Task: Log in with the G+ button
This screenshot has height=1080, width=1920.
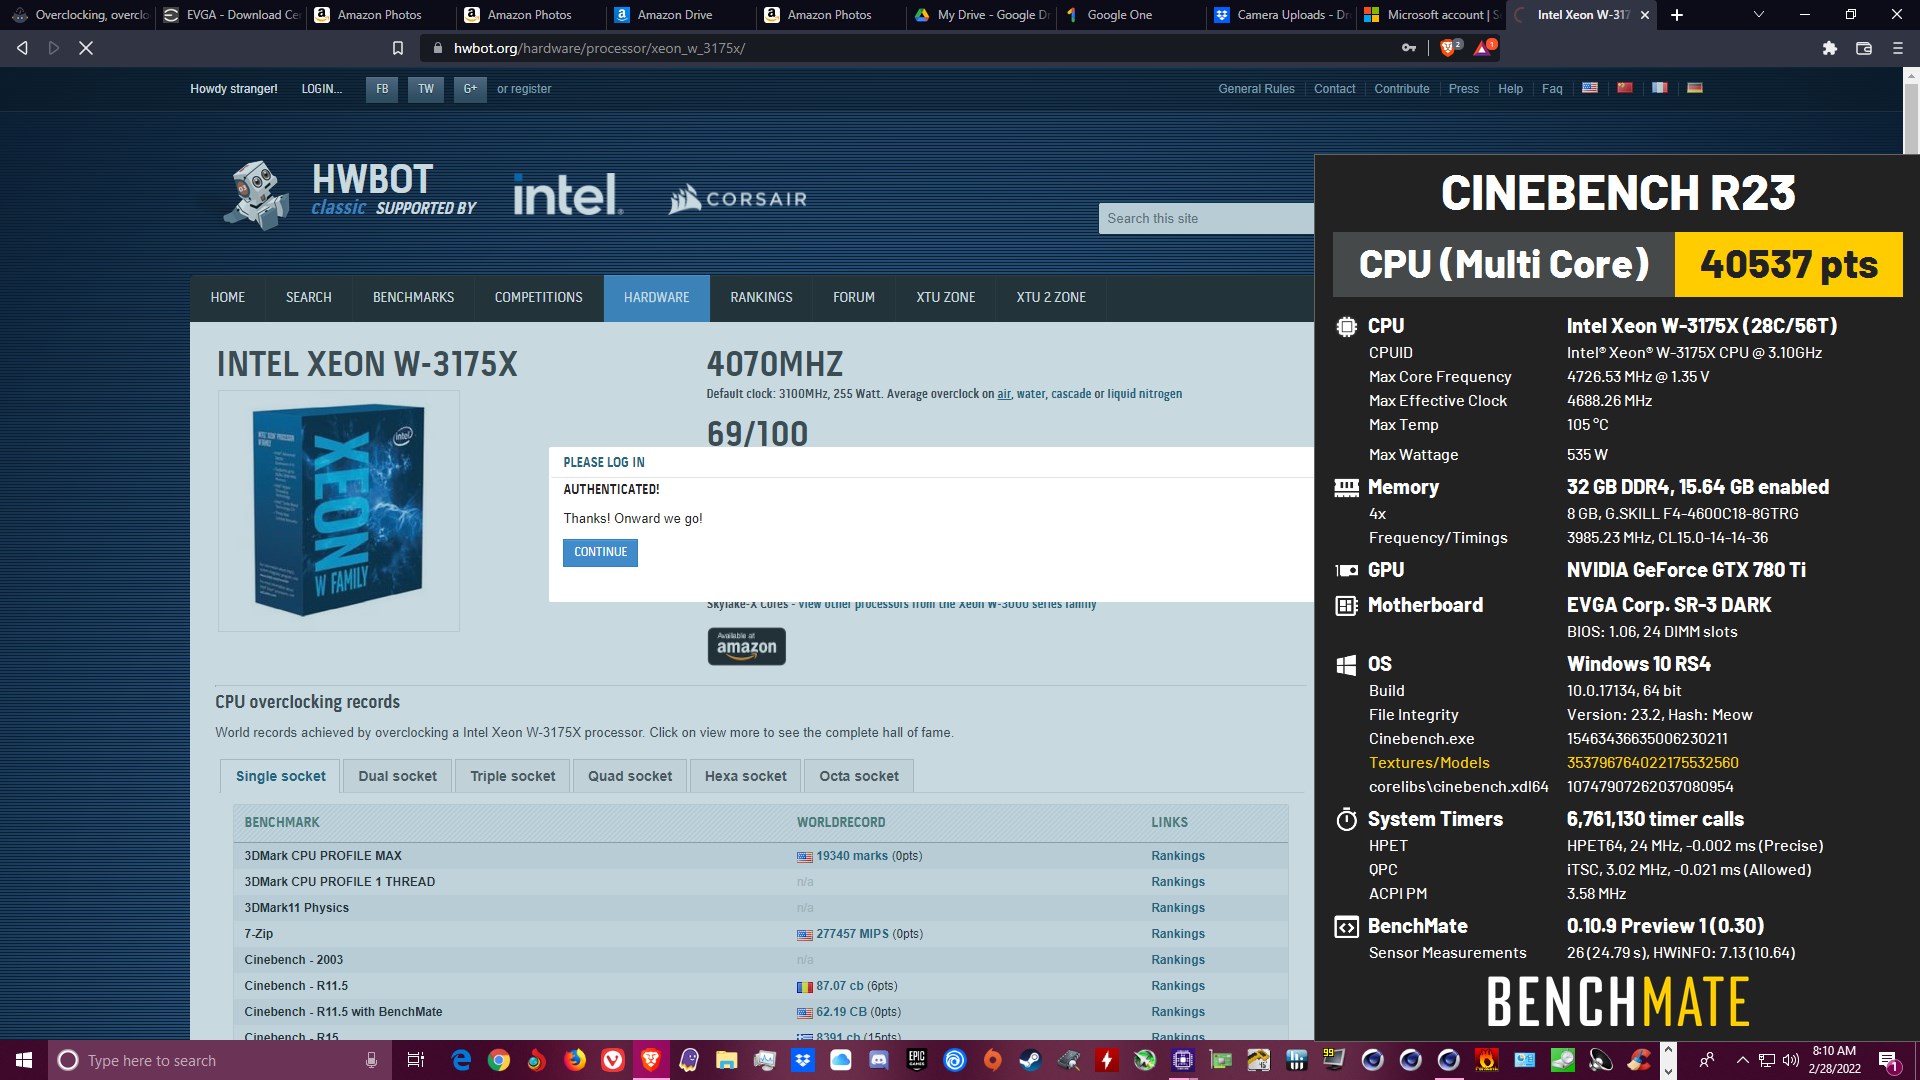Action: tap(470, 89)
